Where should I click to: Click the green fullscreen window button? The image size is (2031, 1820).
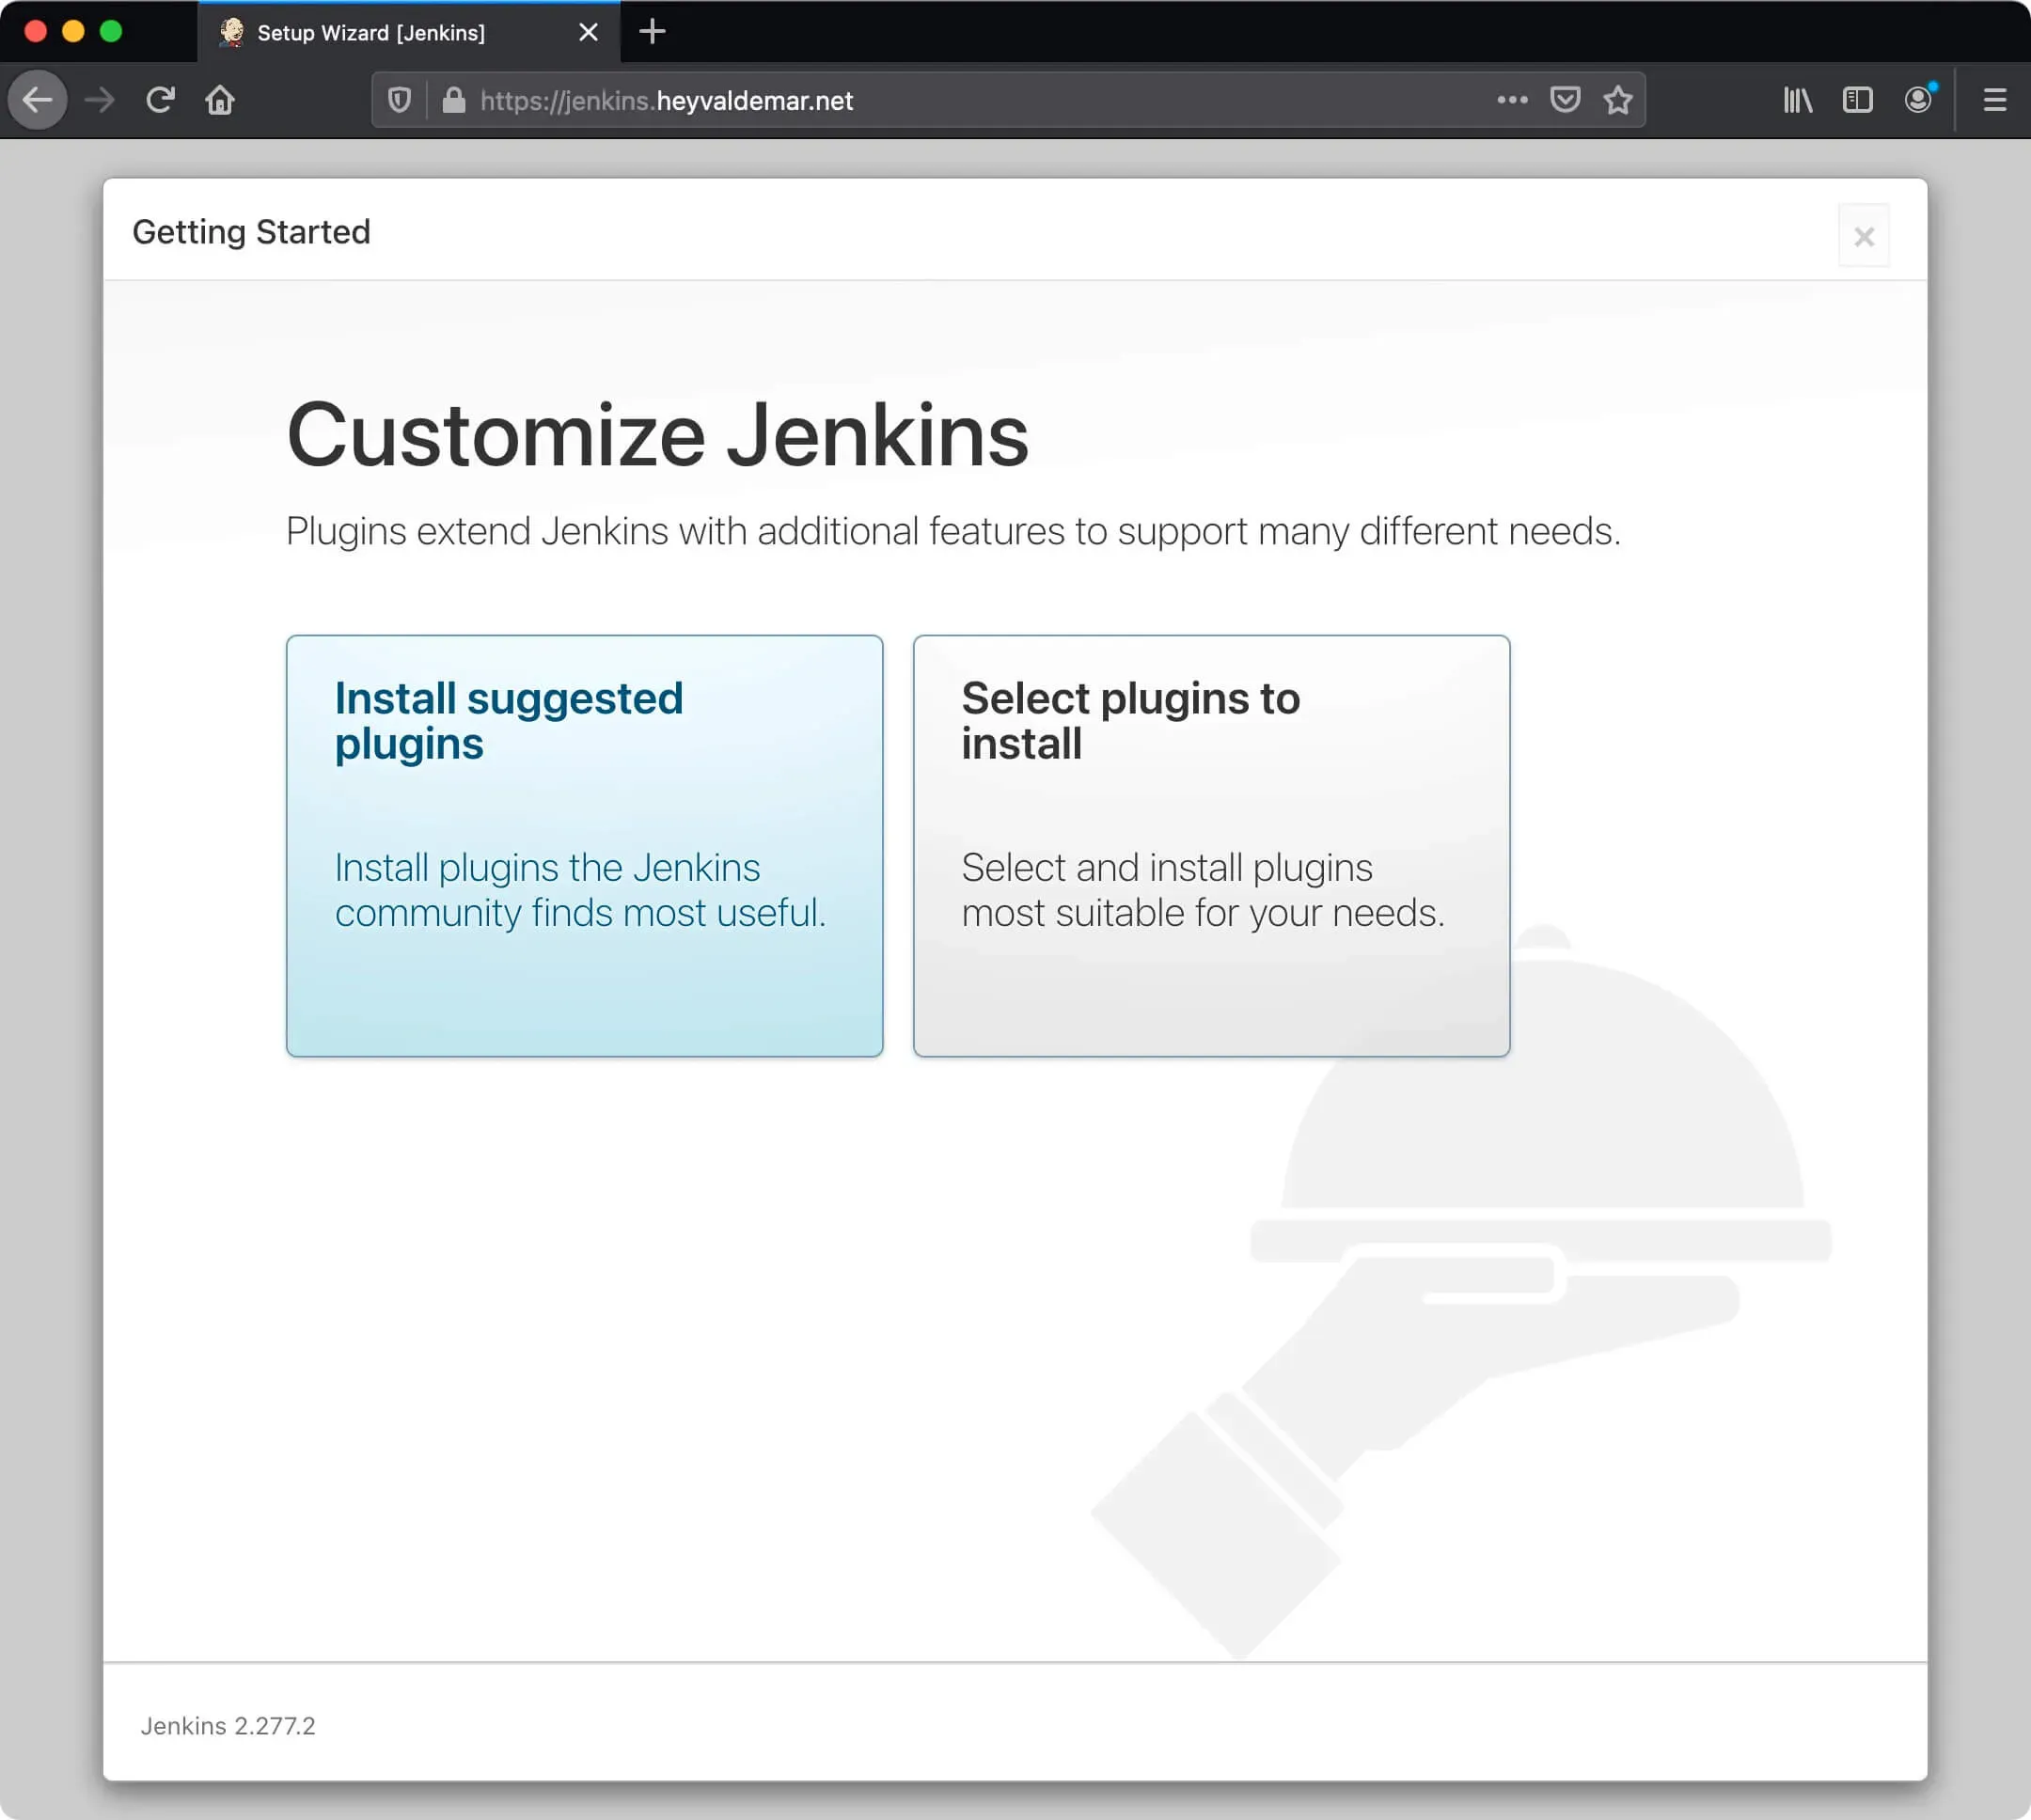pos(111,31)
